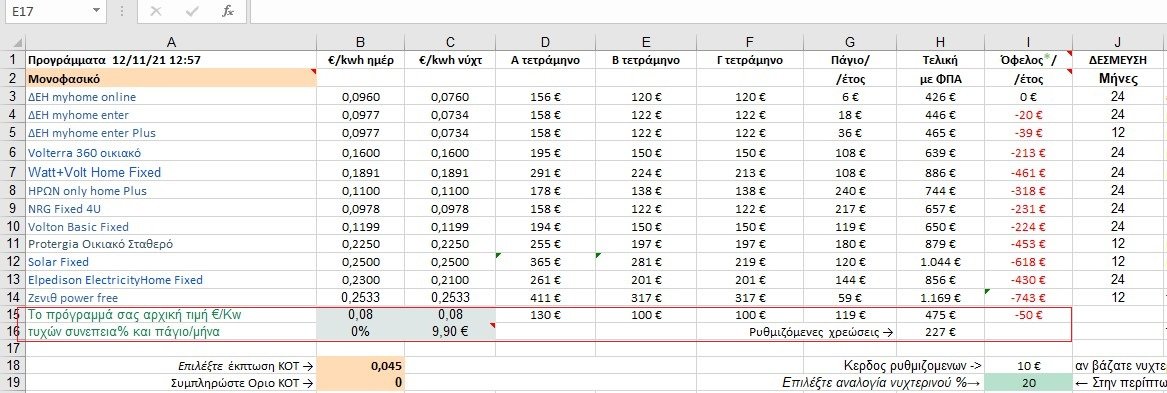Select cell with value 365 €
1167x393 pixels.
(546, 262)
